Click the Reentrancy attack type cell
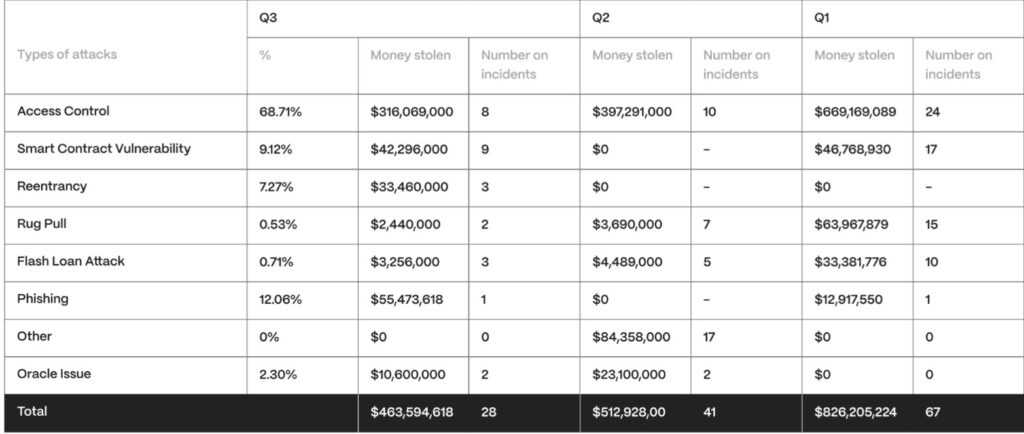This screenshot has width=1024, height=434. [x=52, y=187]
